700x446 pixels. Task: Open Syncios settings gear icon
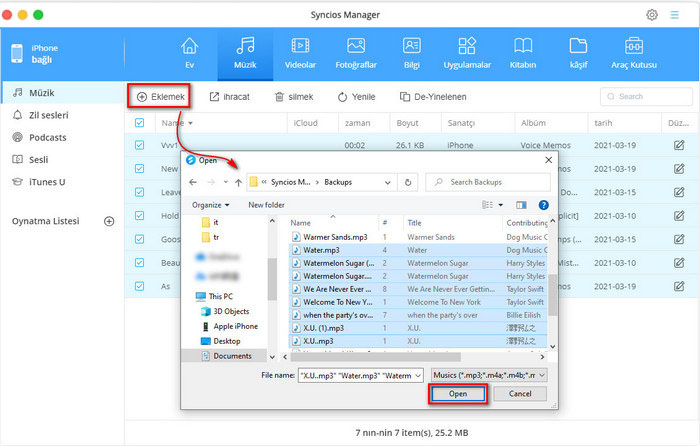point(652,15)
